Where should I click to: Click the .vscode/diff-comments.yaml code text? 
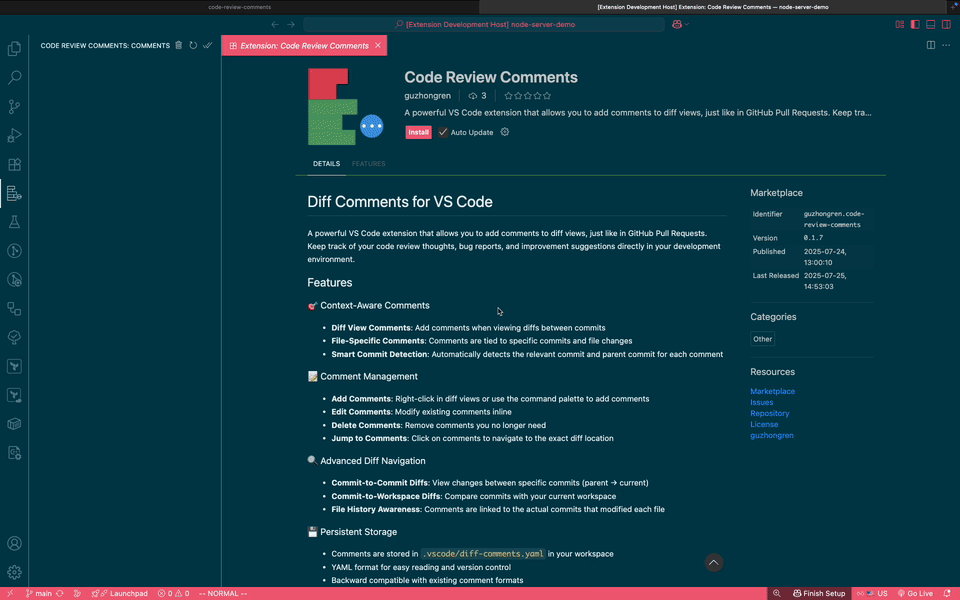482,554
